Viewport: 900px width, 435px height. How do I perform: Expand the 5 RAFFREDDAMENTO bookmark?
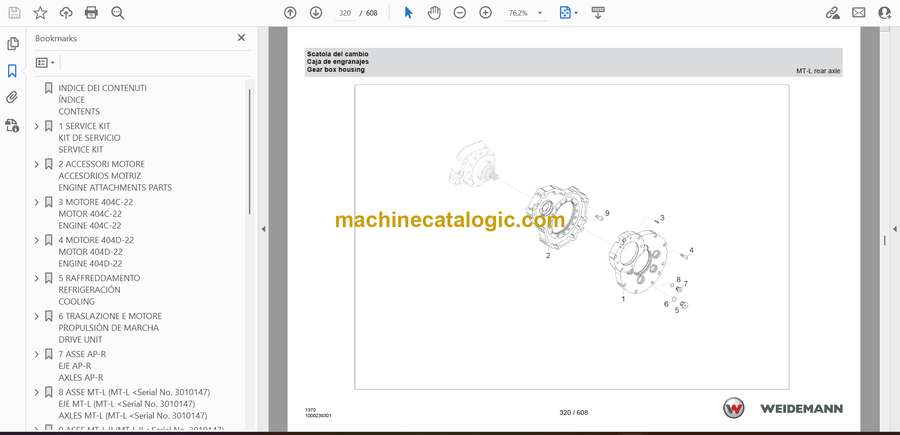click(37, 278)
